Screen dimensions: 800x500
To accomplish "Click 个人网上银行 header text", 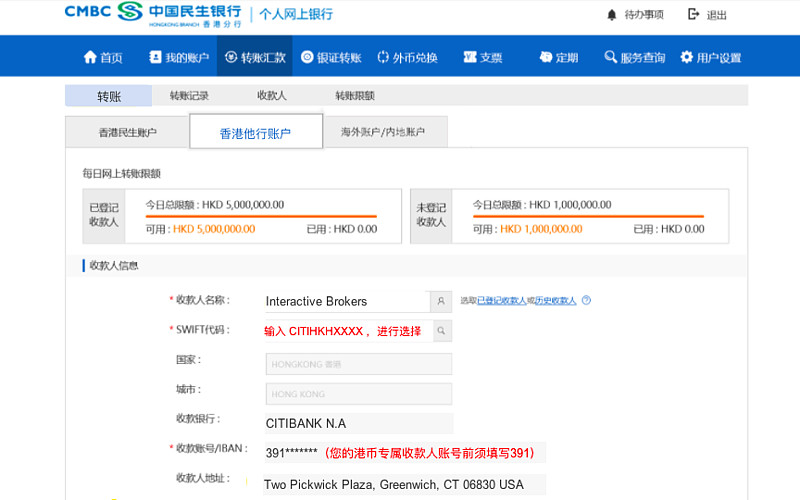I will pos(296,14).
